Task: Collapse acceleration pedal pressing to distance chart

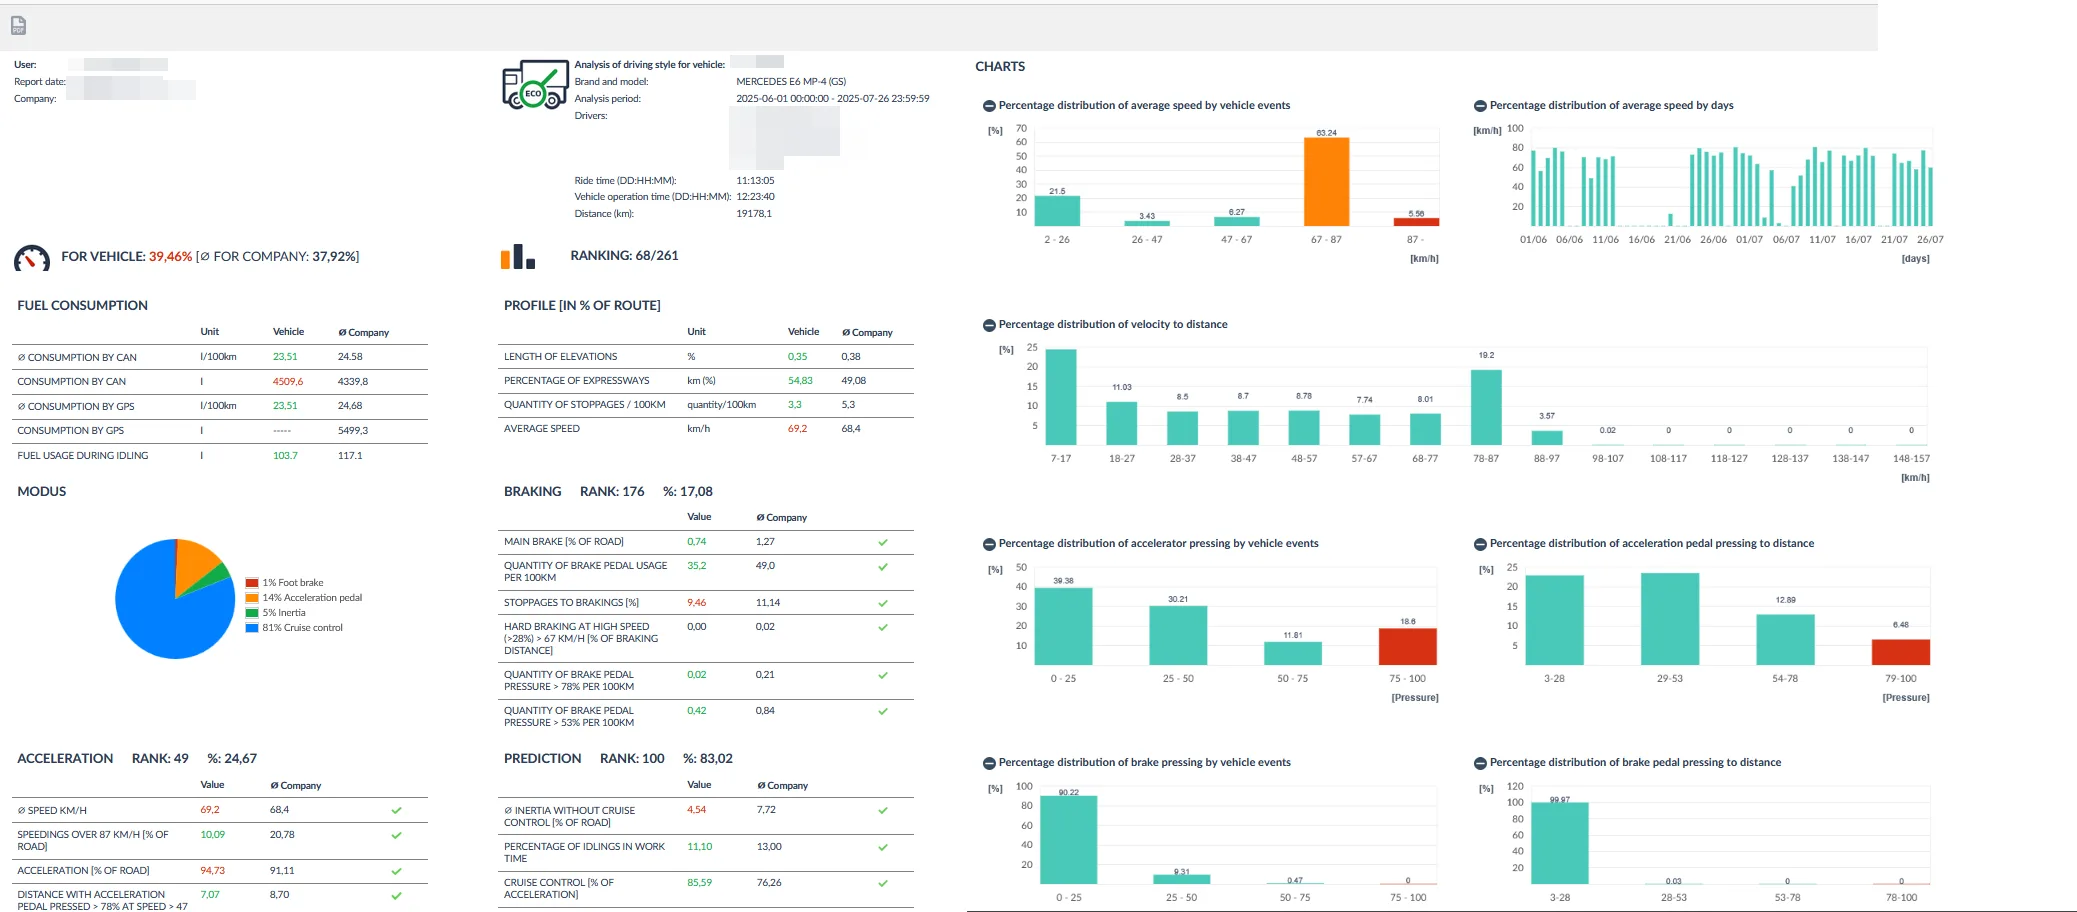Action: [x=1480, y=544]
